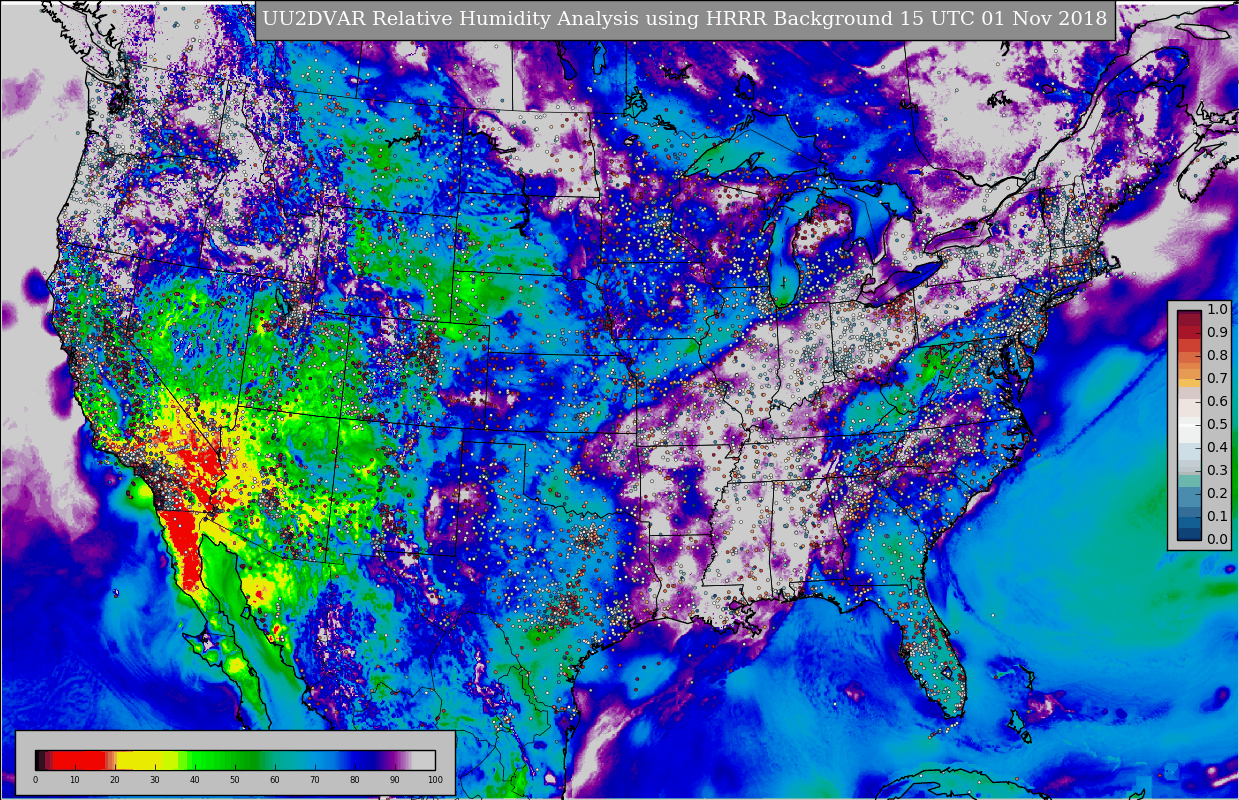
Task: Pick the purple segment near 90 on humidity colorbar
Action: point(392,760)
